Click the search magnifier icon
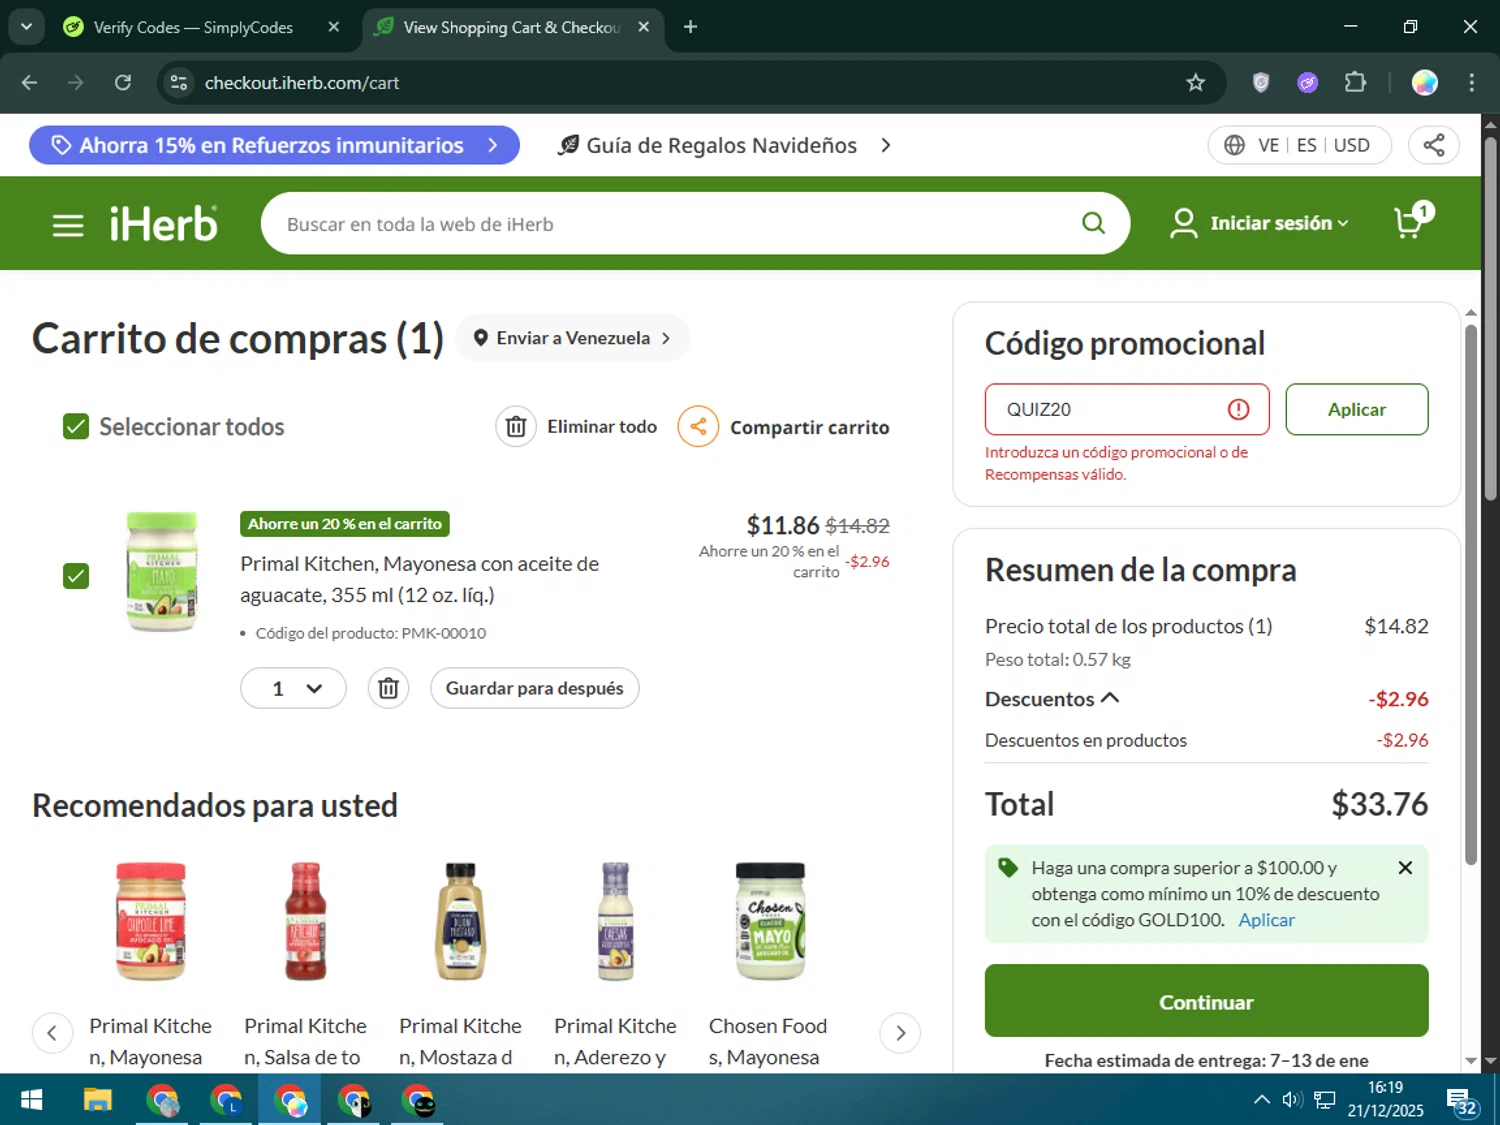Image resolution: width=1500 pixels, height=1125 pixels. 1093,223
